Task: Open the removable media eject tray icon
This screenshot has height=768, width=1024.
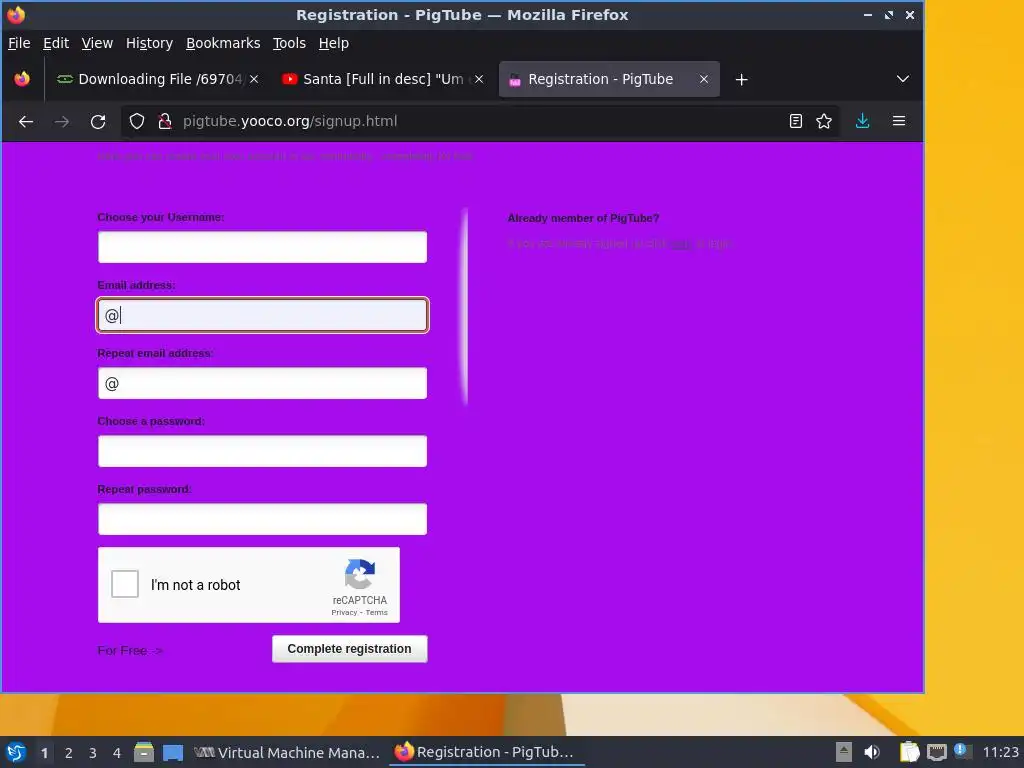Action: [x=844, y=752]
